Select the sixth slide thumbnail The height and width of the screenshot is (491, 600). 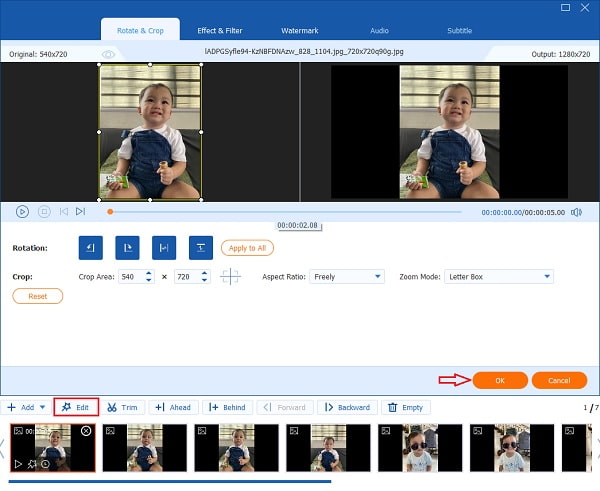click(x=512, y=448)
